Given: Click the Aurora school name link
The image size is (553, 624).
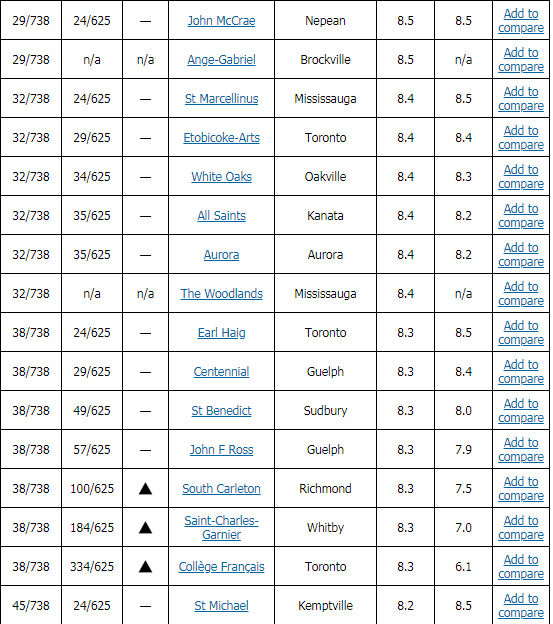Looking at the screenshot, I should coord(221,255).
